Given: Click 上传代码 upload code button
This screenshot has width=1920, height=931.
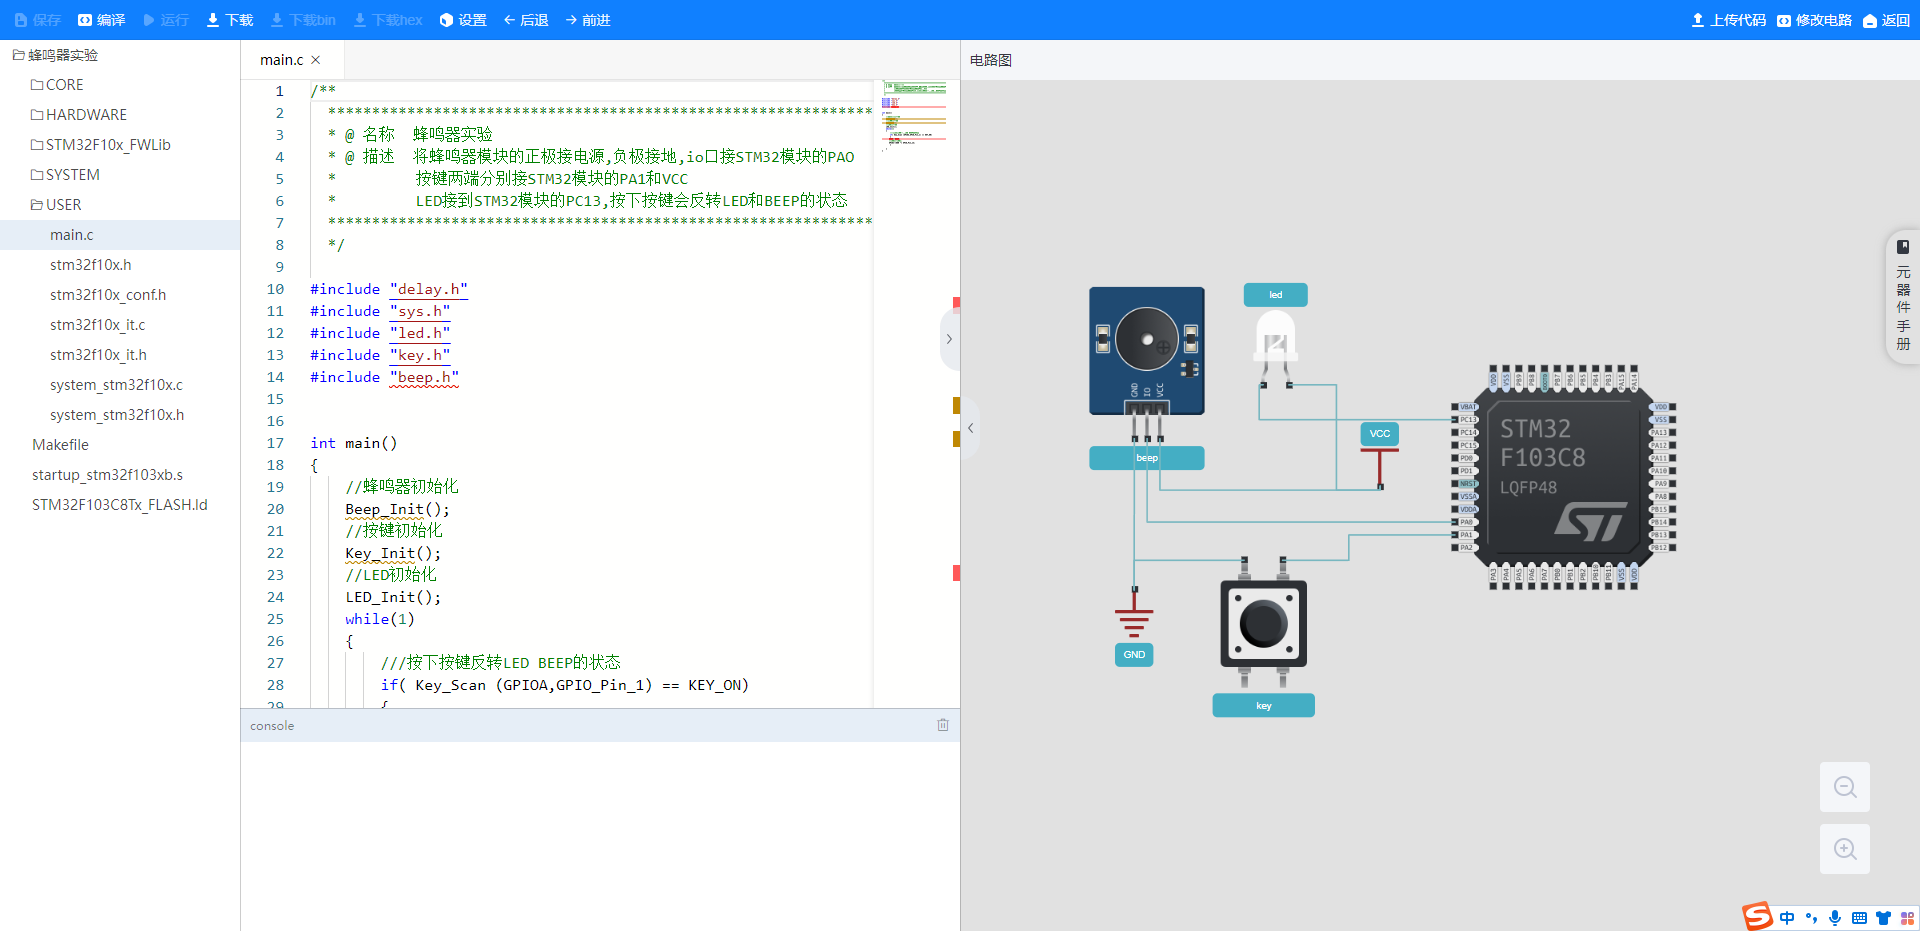Looking at the screenshot, I should [1728, 20].
